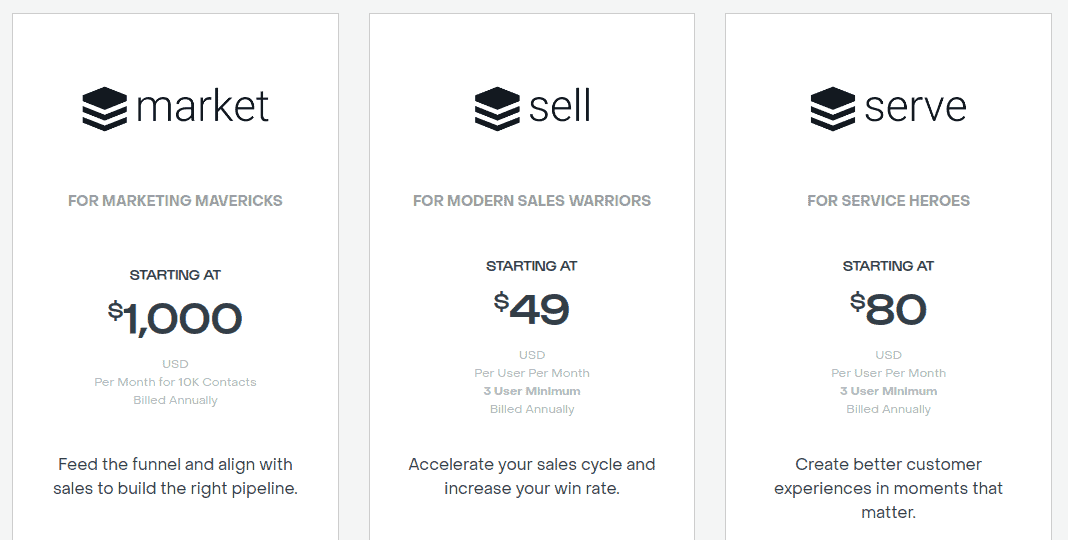Select the "sell" product name text
This screenshot has height=540, width=1068.
pos(559,107)
